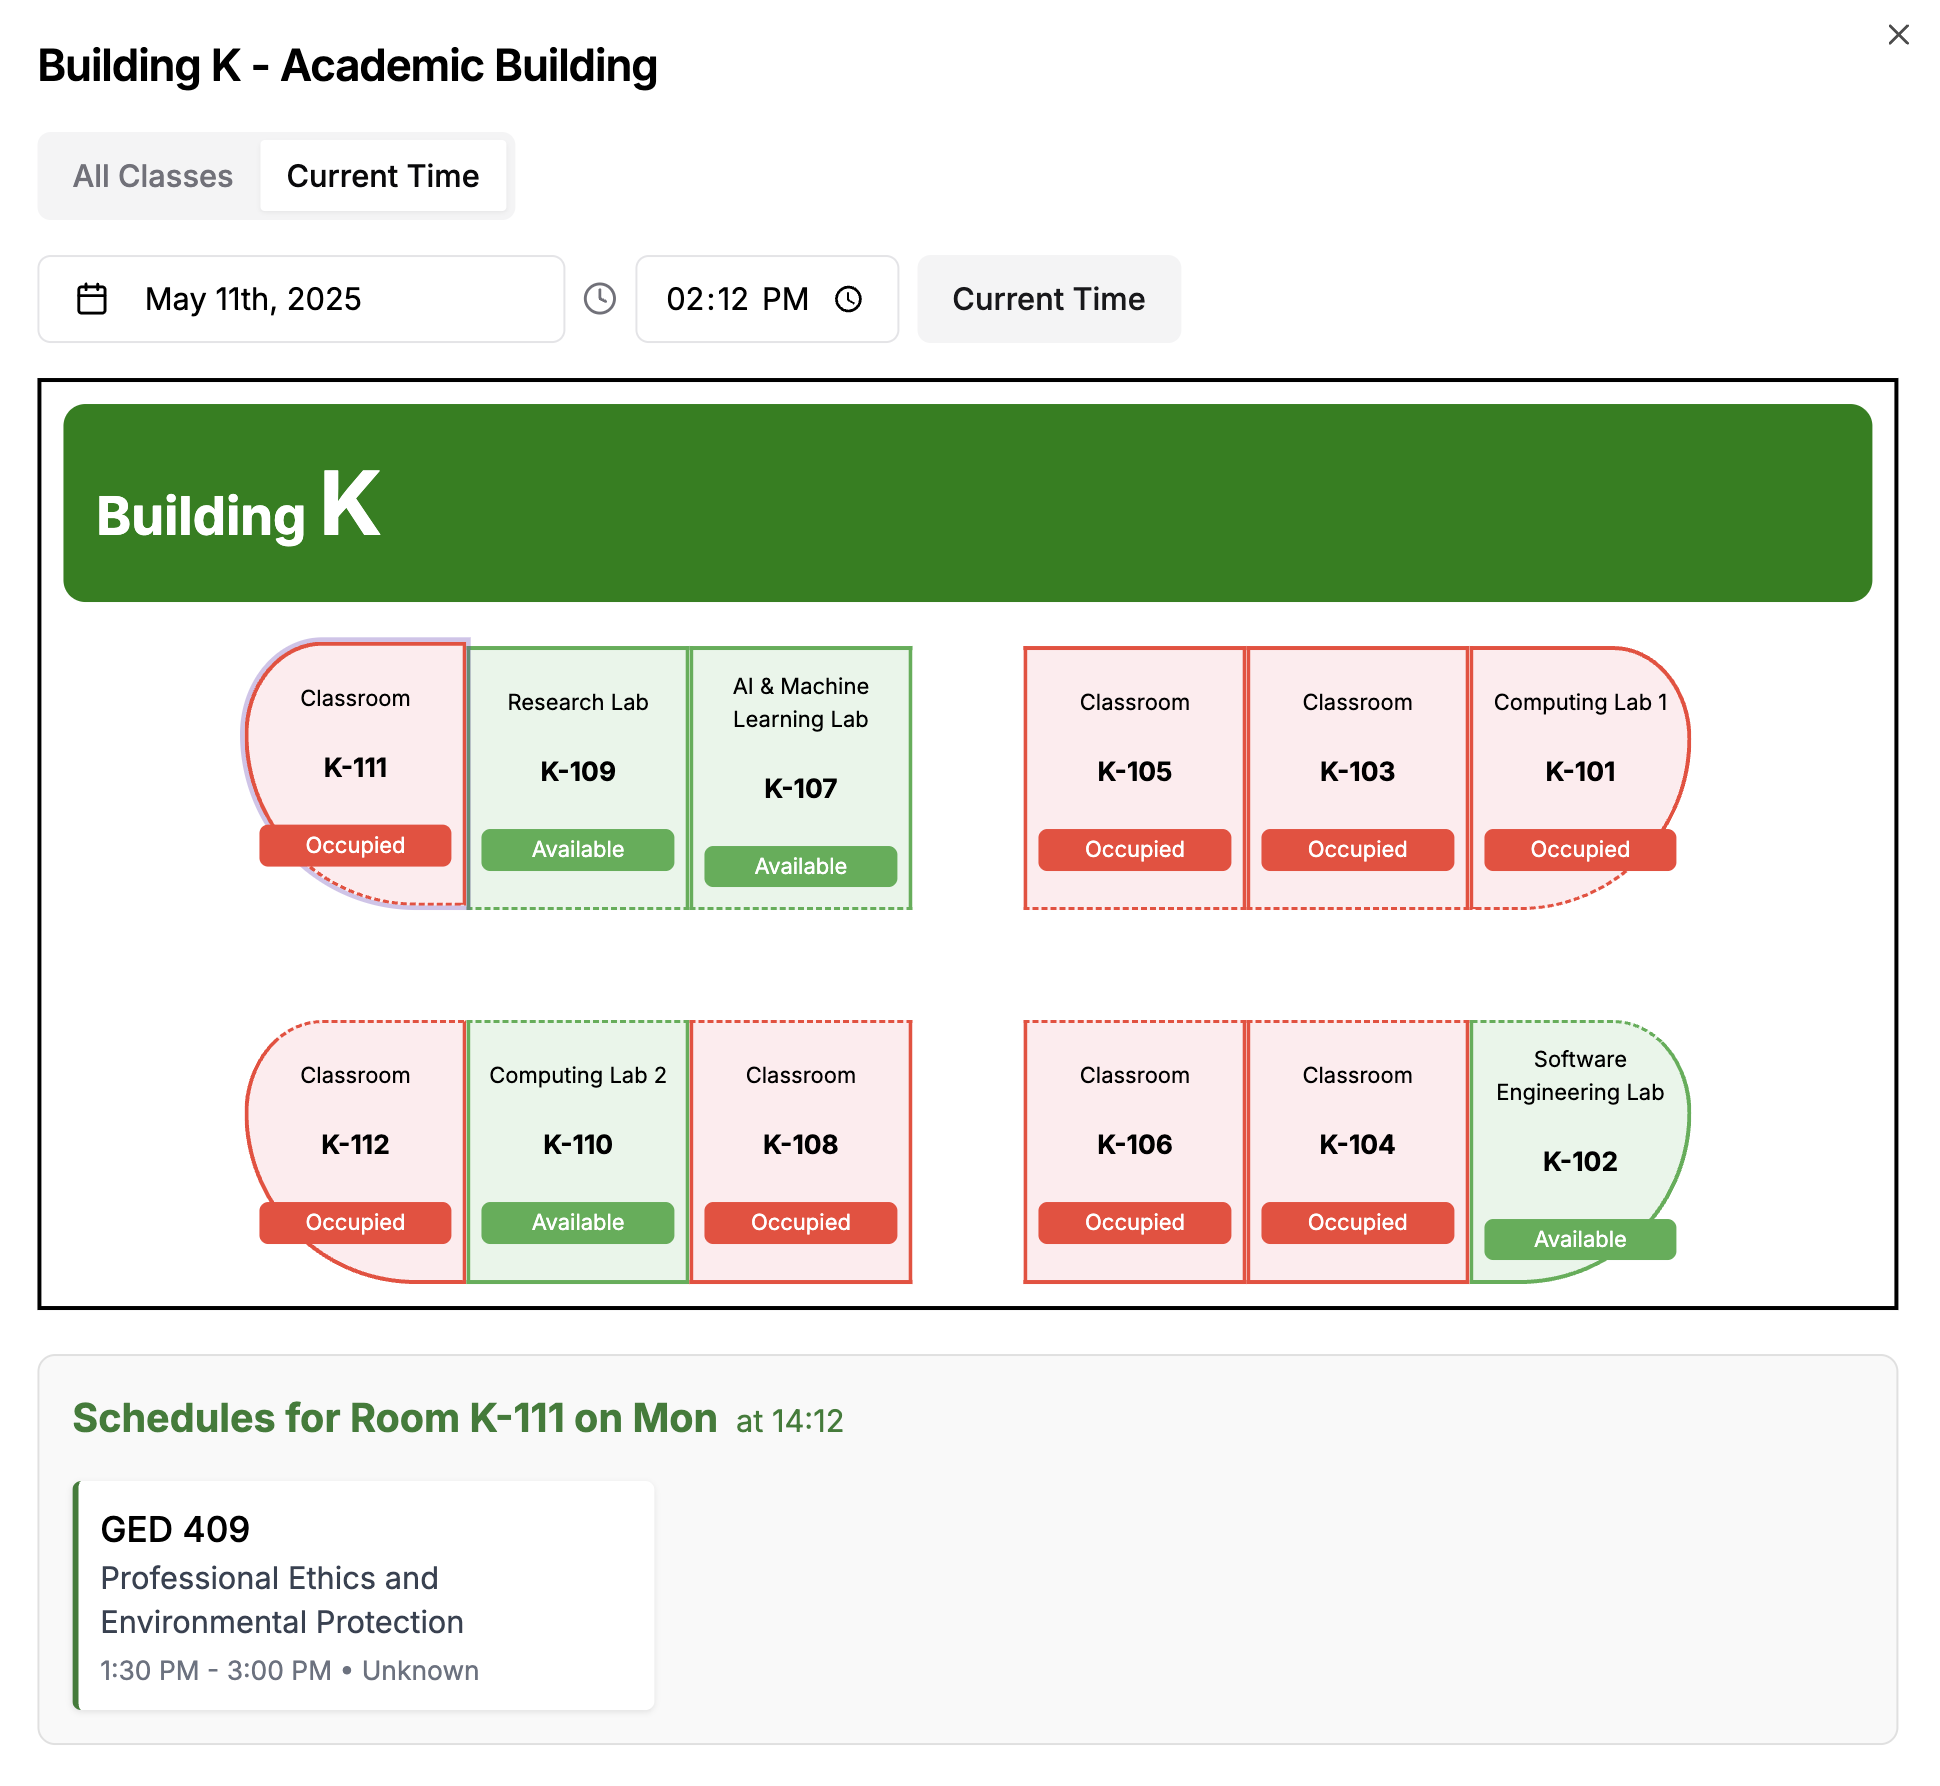Toggle the Available badge on K-102
Screen dimensions: 1940x1786
(1579, 1239)
